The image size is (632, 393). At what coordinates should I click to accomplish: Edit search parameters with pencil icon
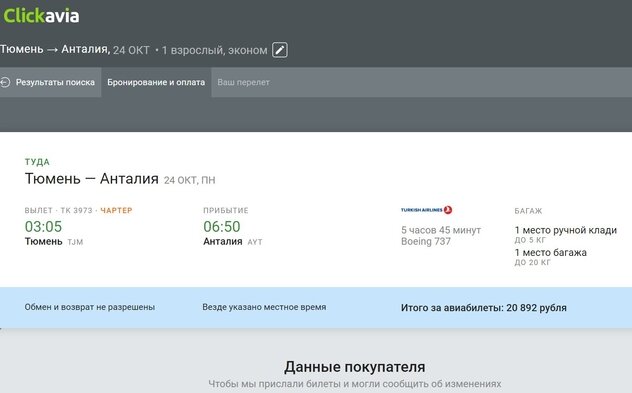[x=280, y=50]
